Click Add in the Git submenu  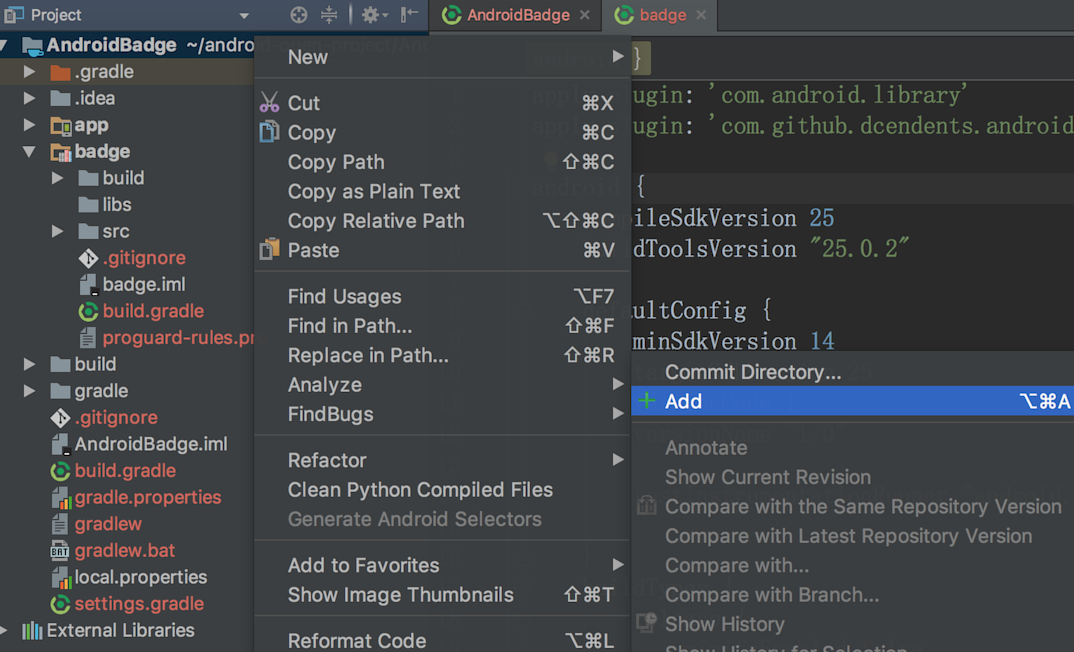pyautogui.click(x=853, y=401)
